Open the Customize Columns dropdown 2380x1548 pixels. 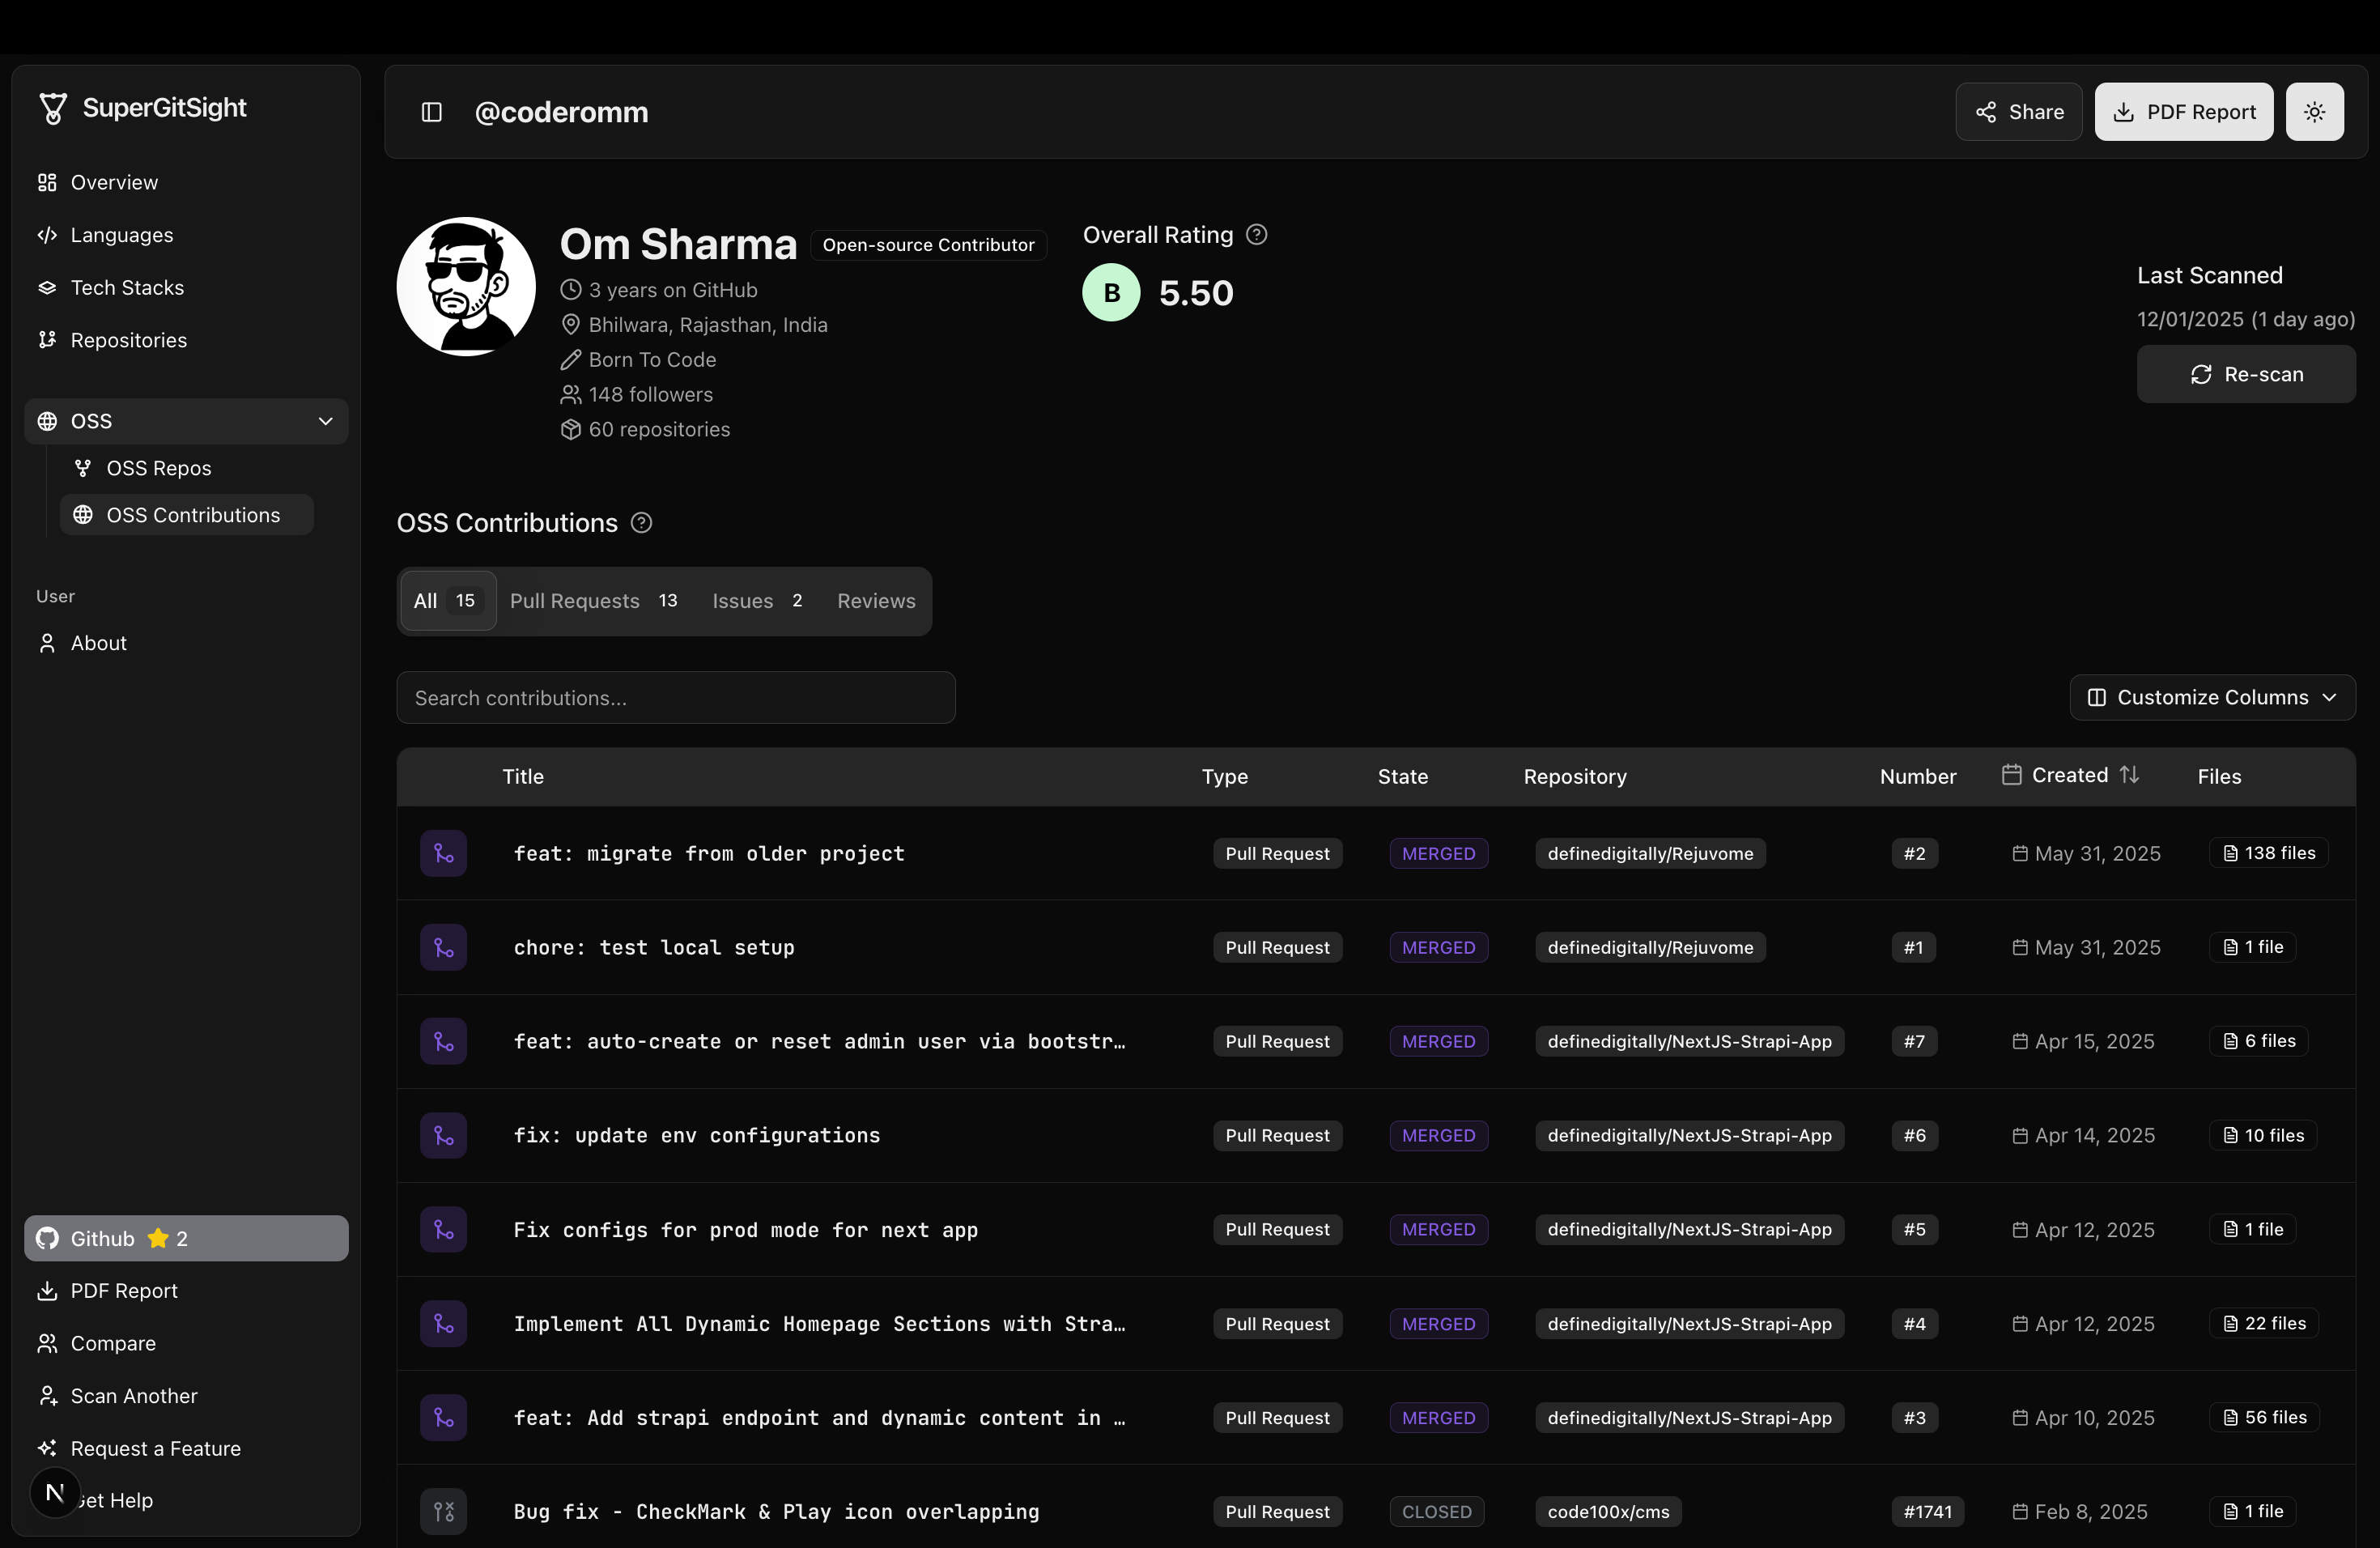coord(2212,697)
